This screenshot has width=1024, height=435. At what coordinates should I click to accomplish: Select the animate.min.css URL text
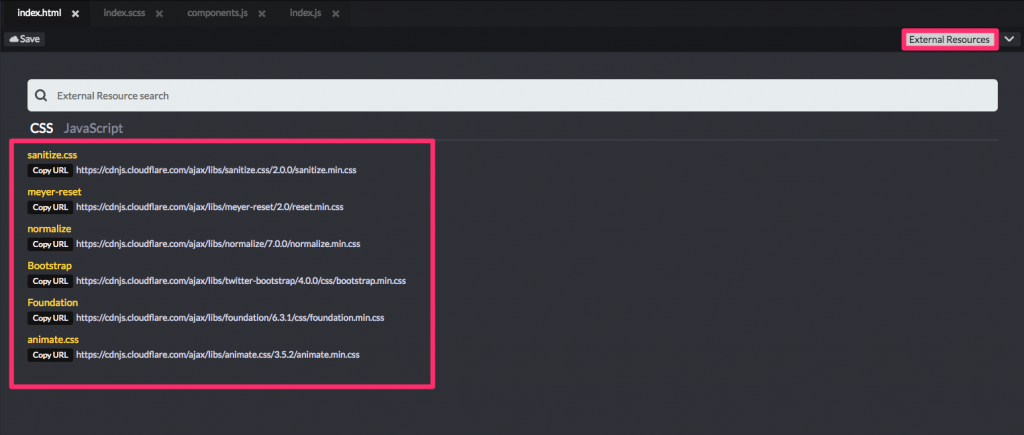coord(218,355)
